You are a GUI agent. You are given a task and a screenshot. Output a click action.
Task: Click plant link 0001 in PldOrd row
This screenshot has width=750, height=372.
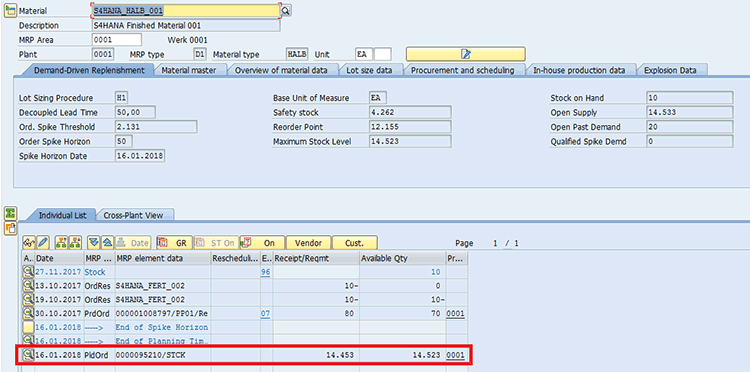tap(455, 355)
